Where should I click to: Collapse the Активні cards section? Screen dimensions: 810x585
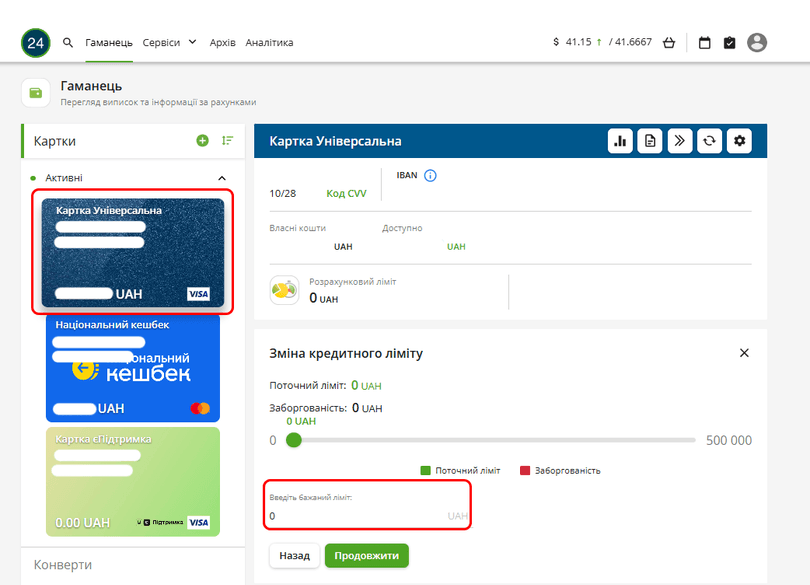point(222,178)
